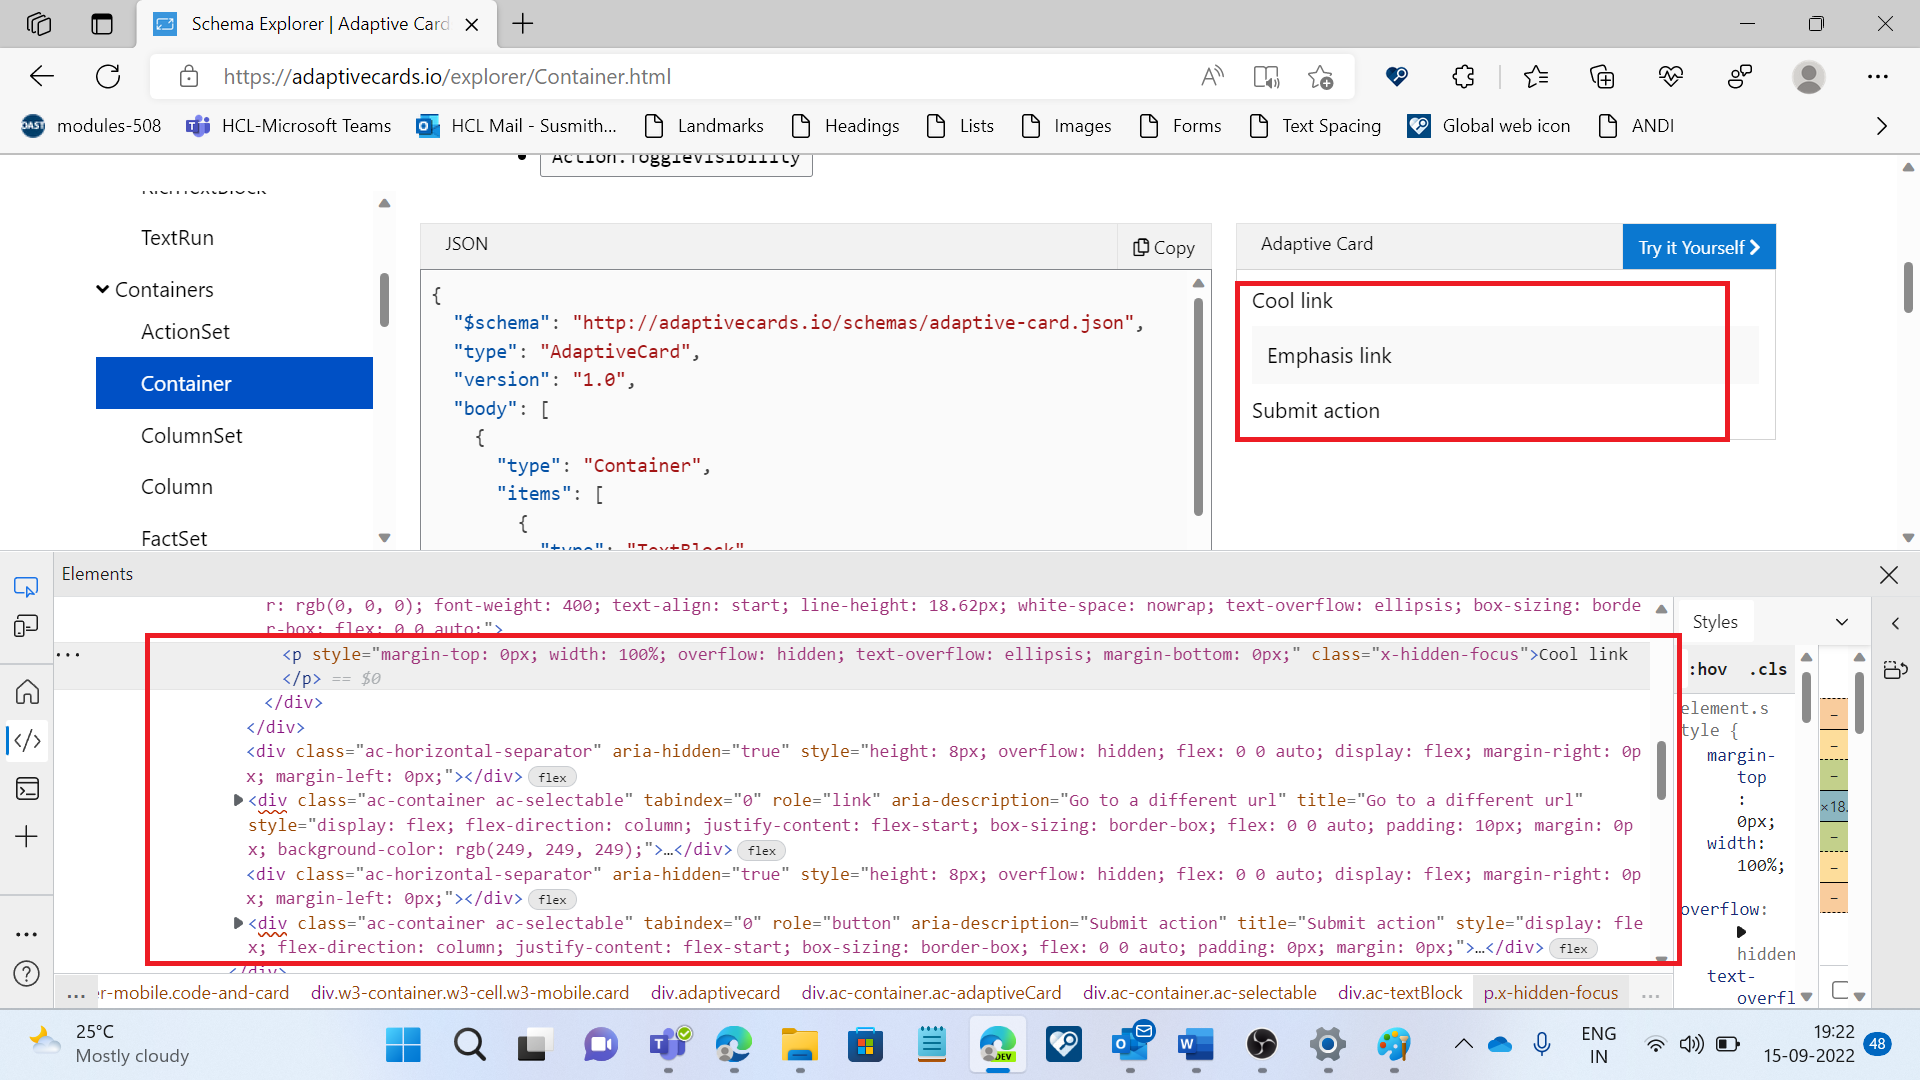Open DevTools help question mark icon
This screenshot has width=1930, height=1080.
(27, 974)
